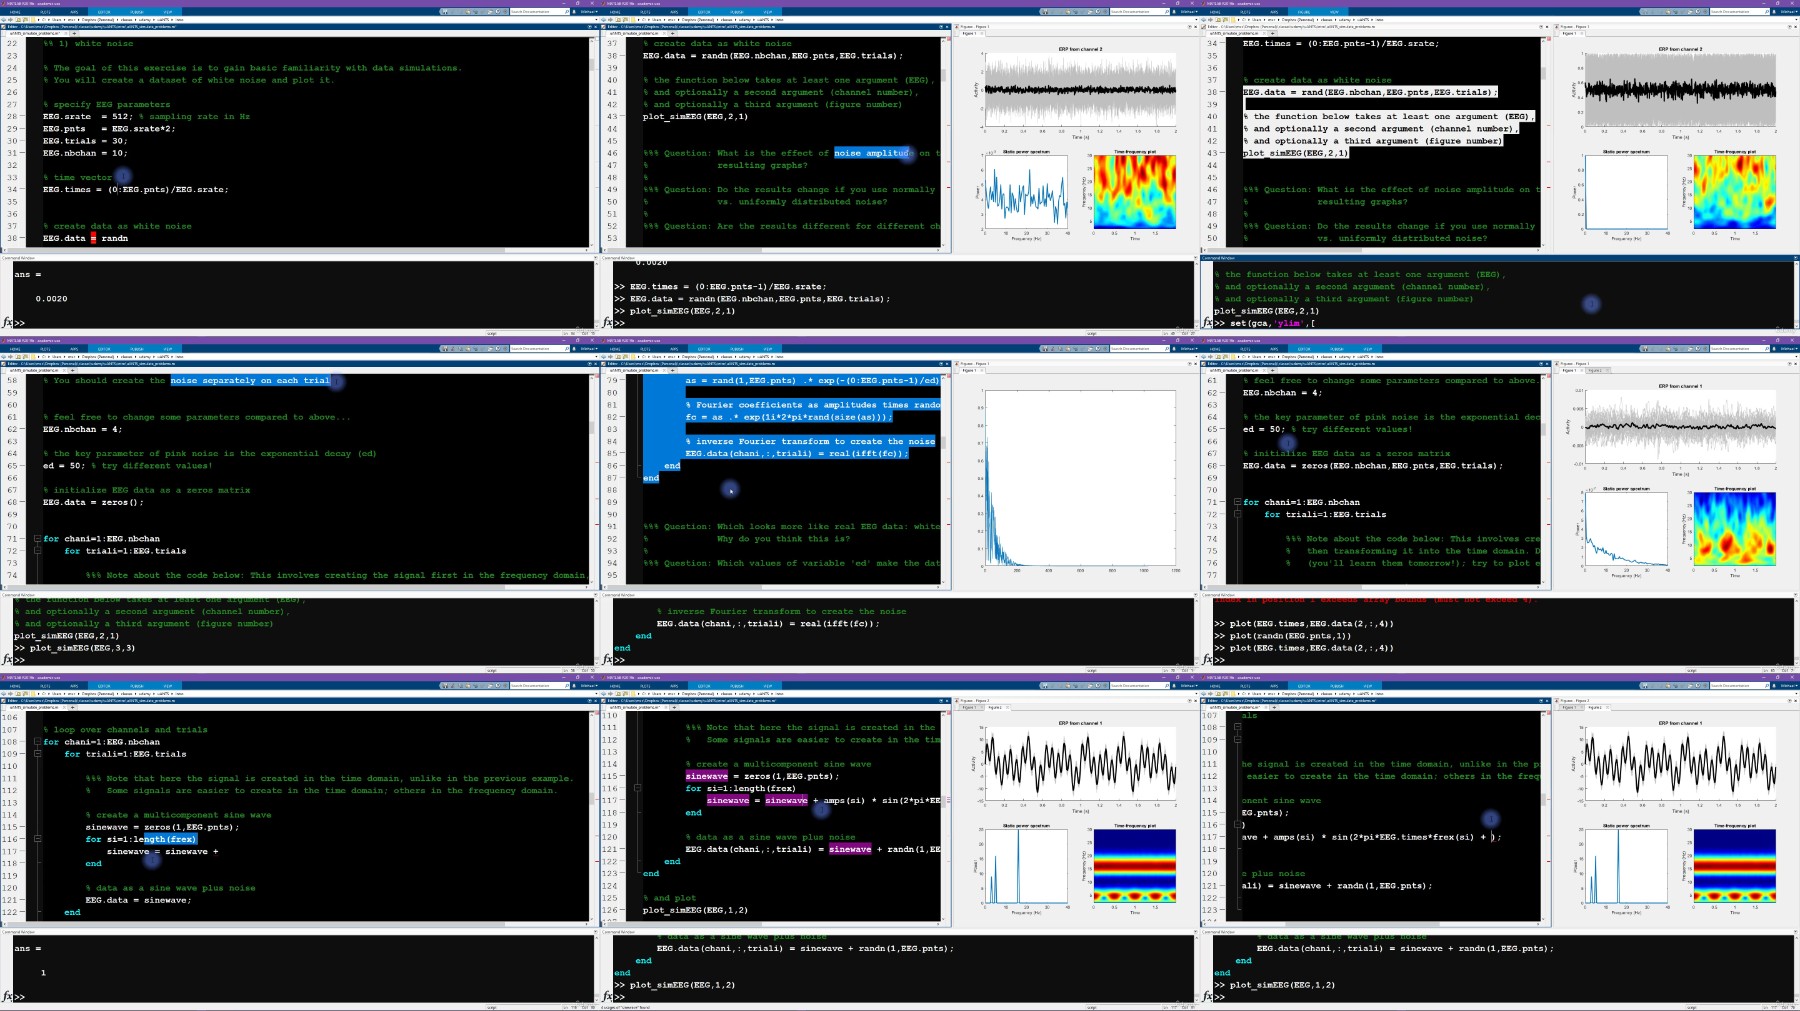Click fx icon beside 'ans = 1' prompt

tap(8, 996)
